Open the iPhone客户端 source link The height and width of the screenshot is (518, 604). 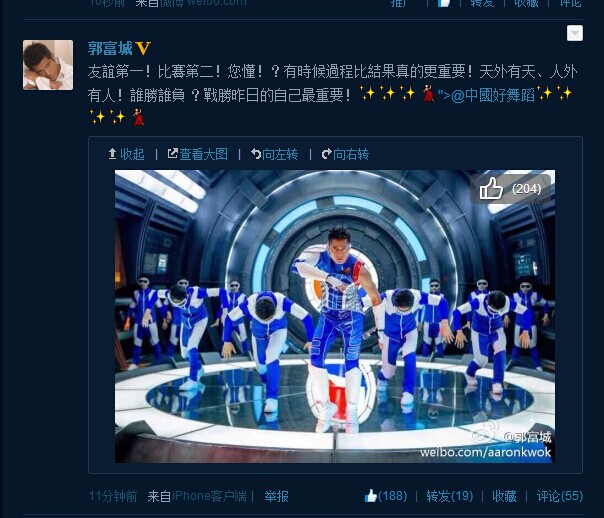click(x=209, y=496)
